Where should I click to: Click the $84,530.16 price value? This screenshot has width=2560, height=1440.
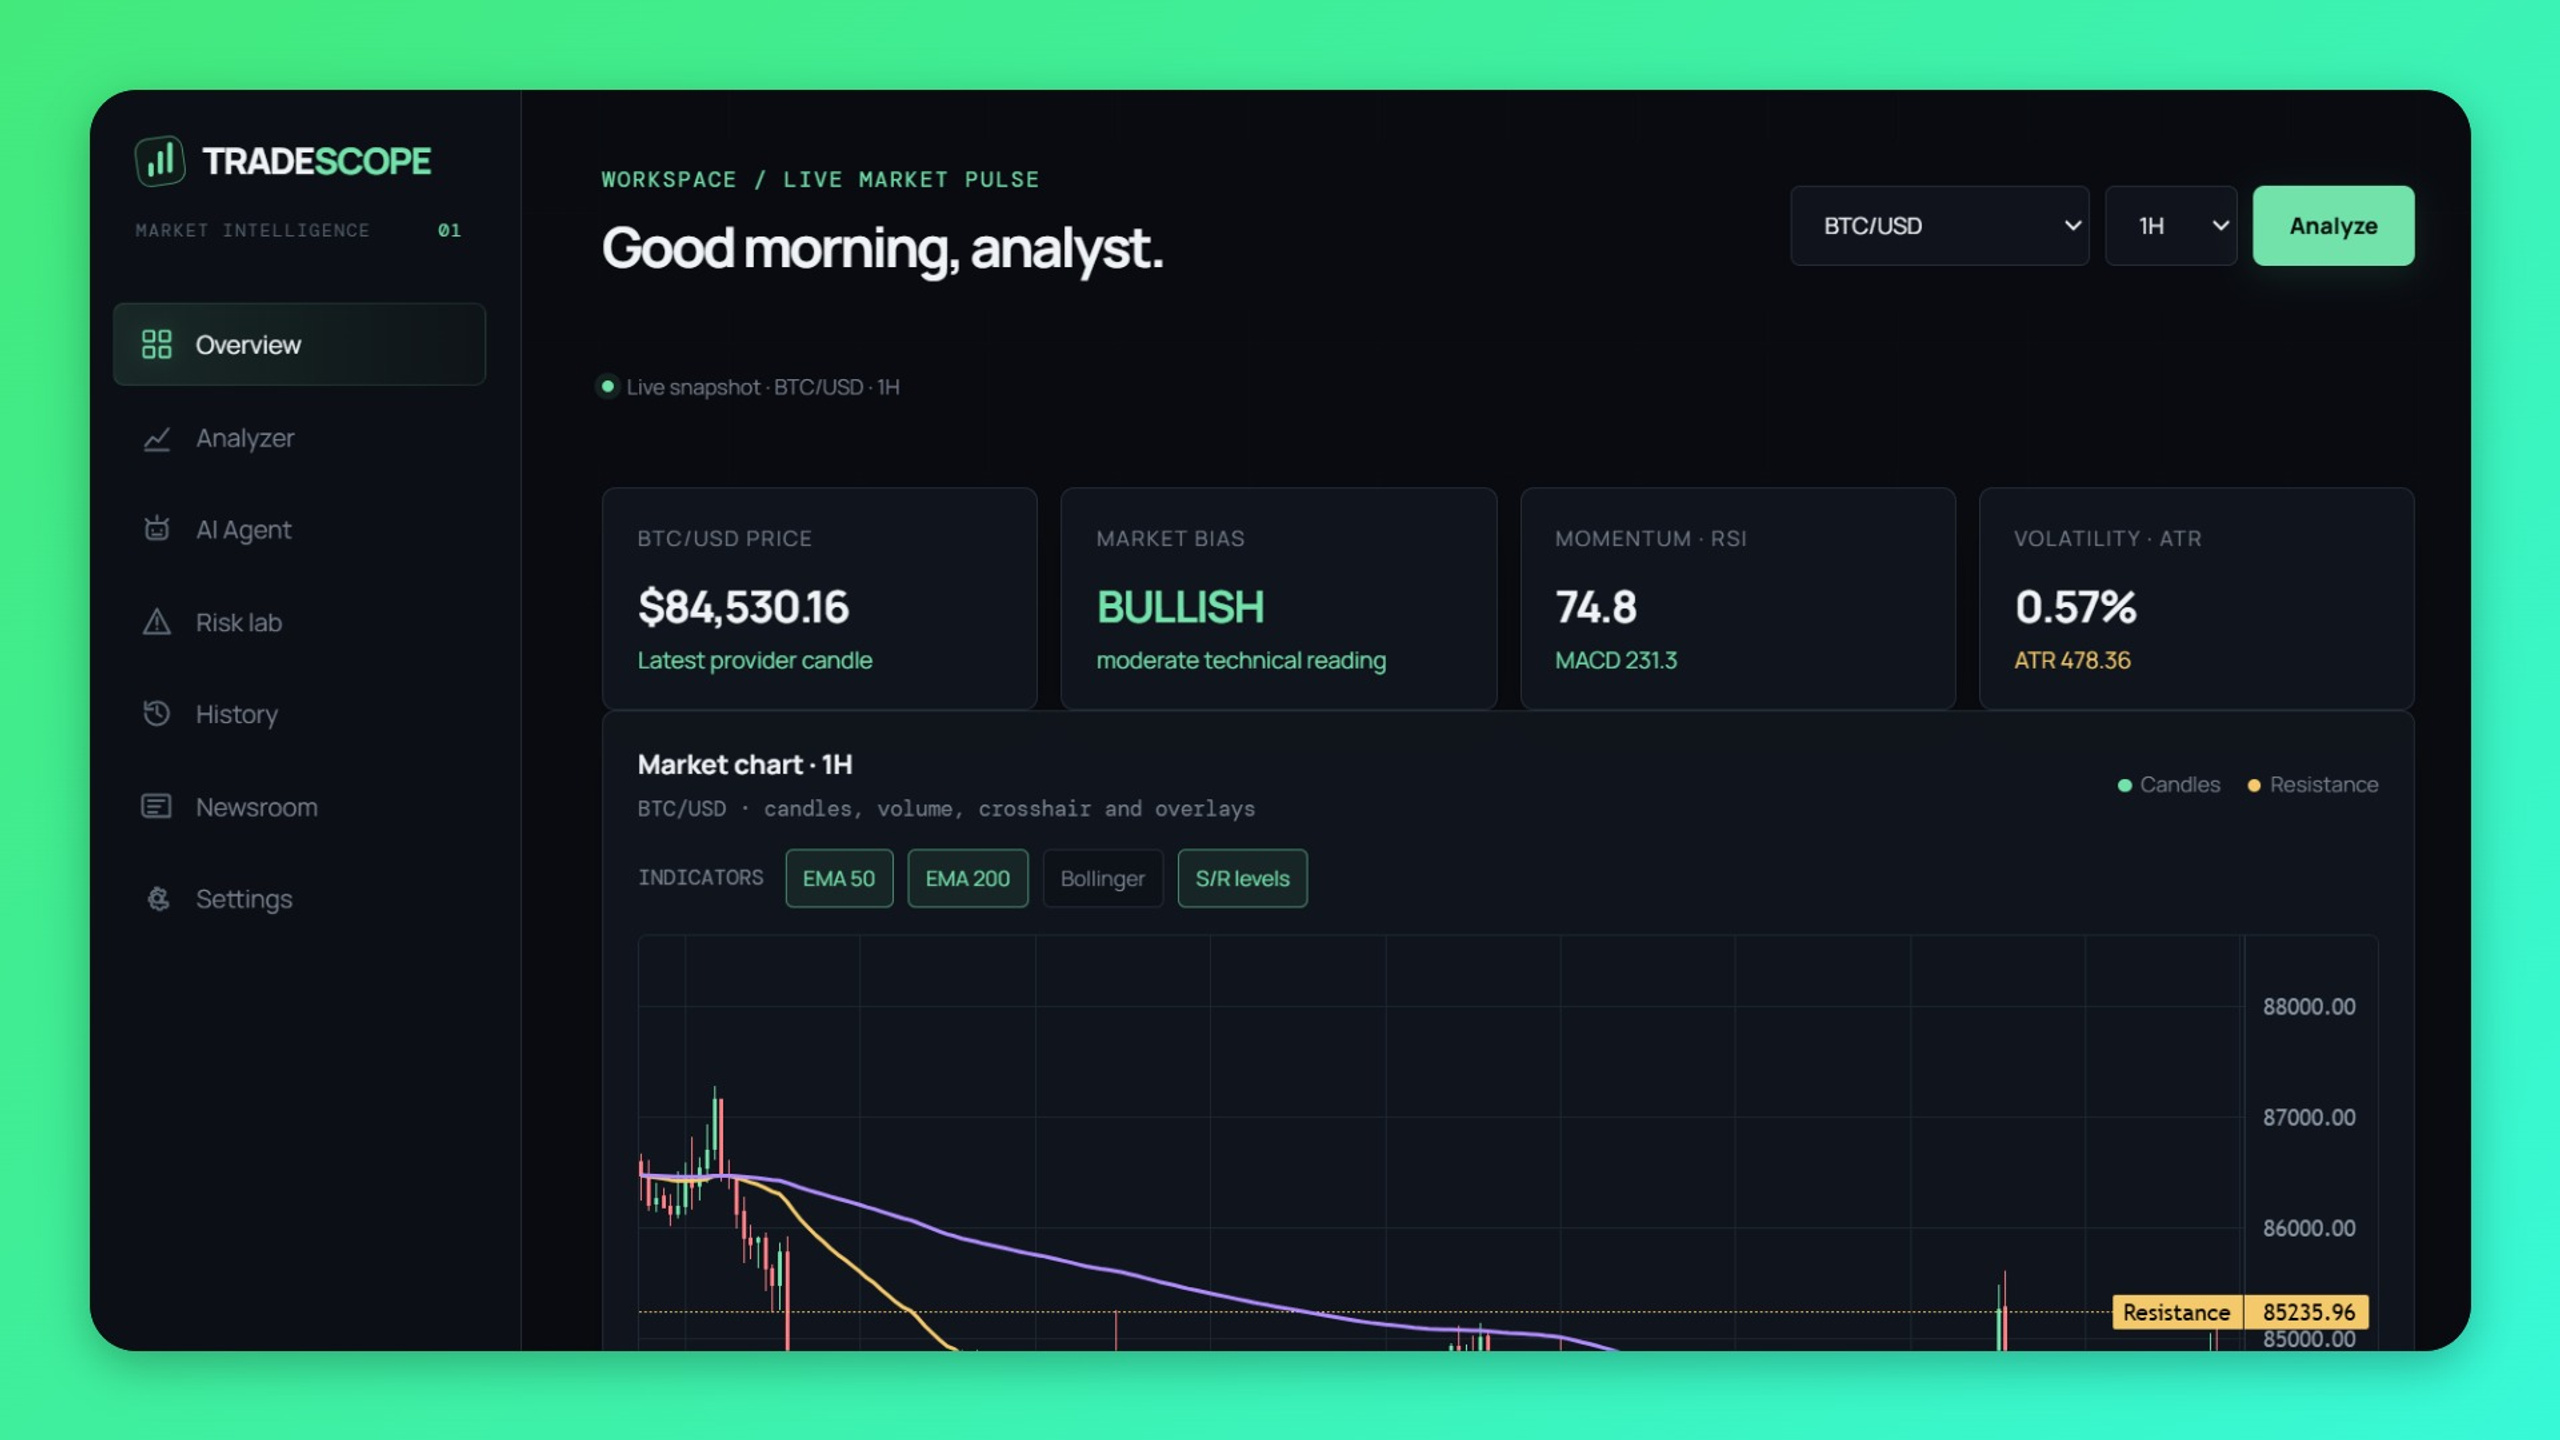pos(743,607)
